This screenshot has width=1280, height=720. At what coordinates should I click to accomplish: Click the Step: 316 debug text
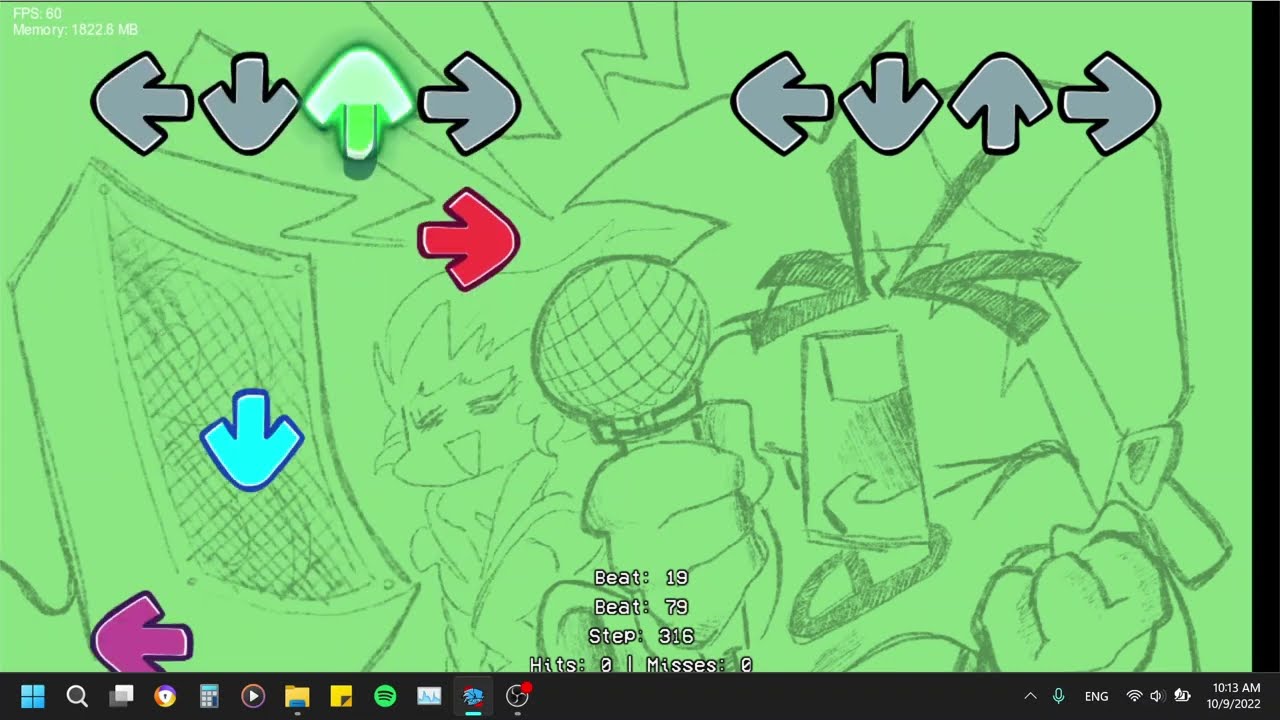point(641,636)
